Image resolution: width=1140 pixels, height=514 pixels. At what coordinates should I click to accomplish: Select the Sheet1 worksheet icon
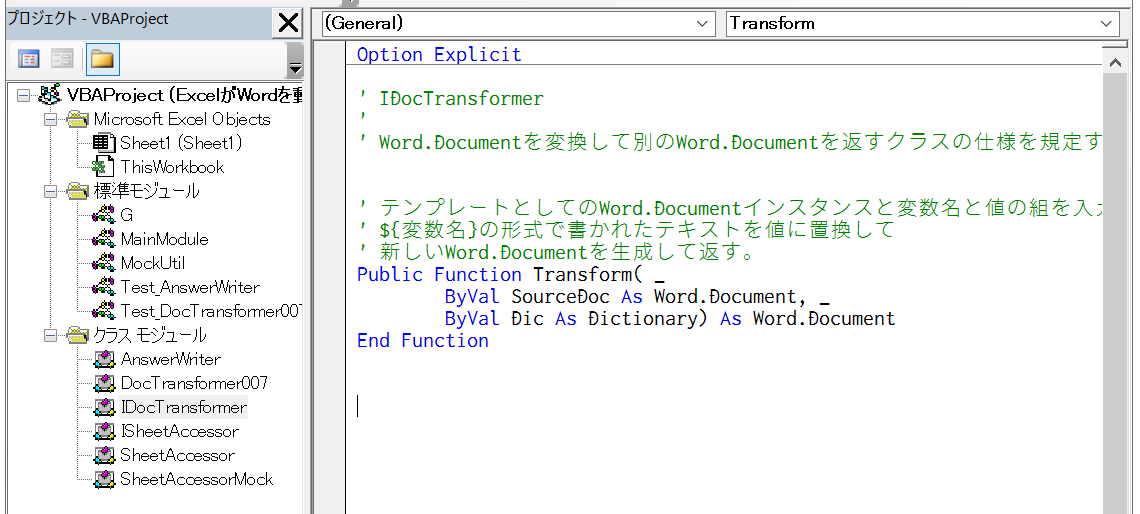point(105,143)
